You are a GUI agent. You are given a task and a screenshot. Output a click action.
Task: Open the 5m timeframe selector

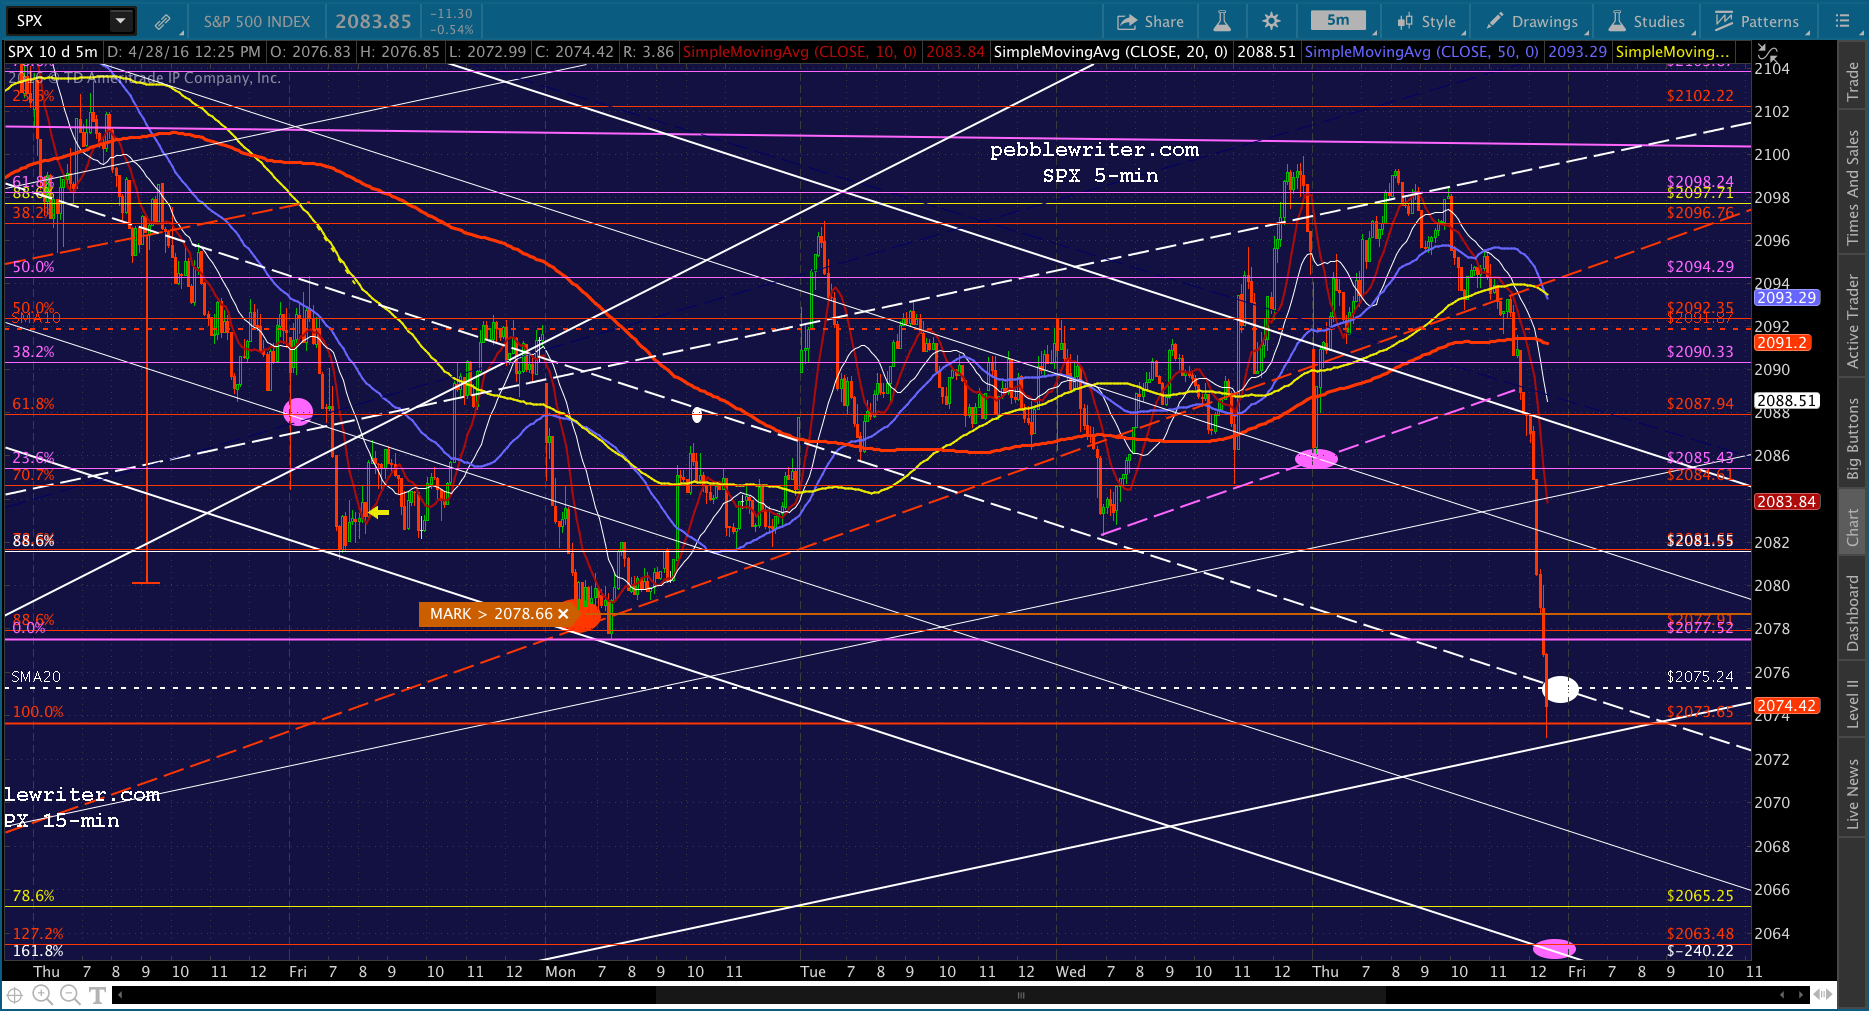pyautogui.click(x=1338, y=21)
